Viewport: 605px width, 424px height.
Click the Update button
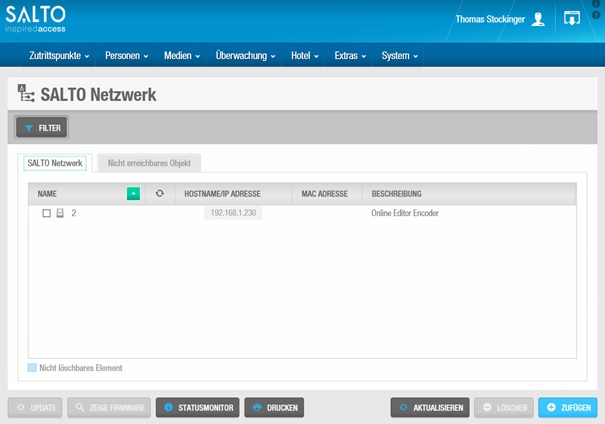pos(35,407)
